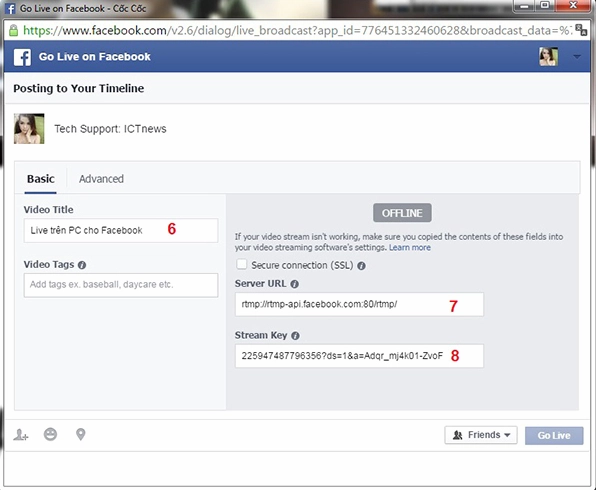Switch to the Basic tab
Viewport: 596px width, 490px height.
(x=40, y=179)
